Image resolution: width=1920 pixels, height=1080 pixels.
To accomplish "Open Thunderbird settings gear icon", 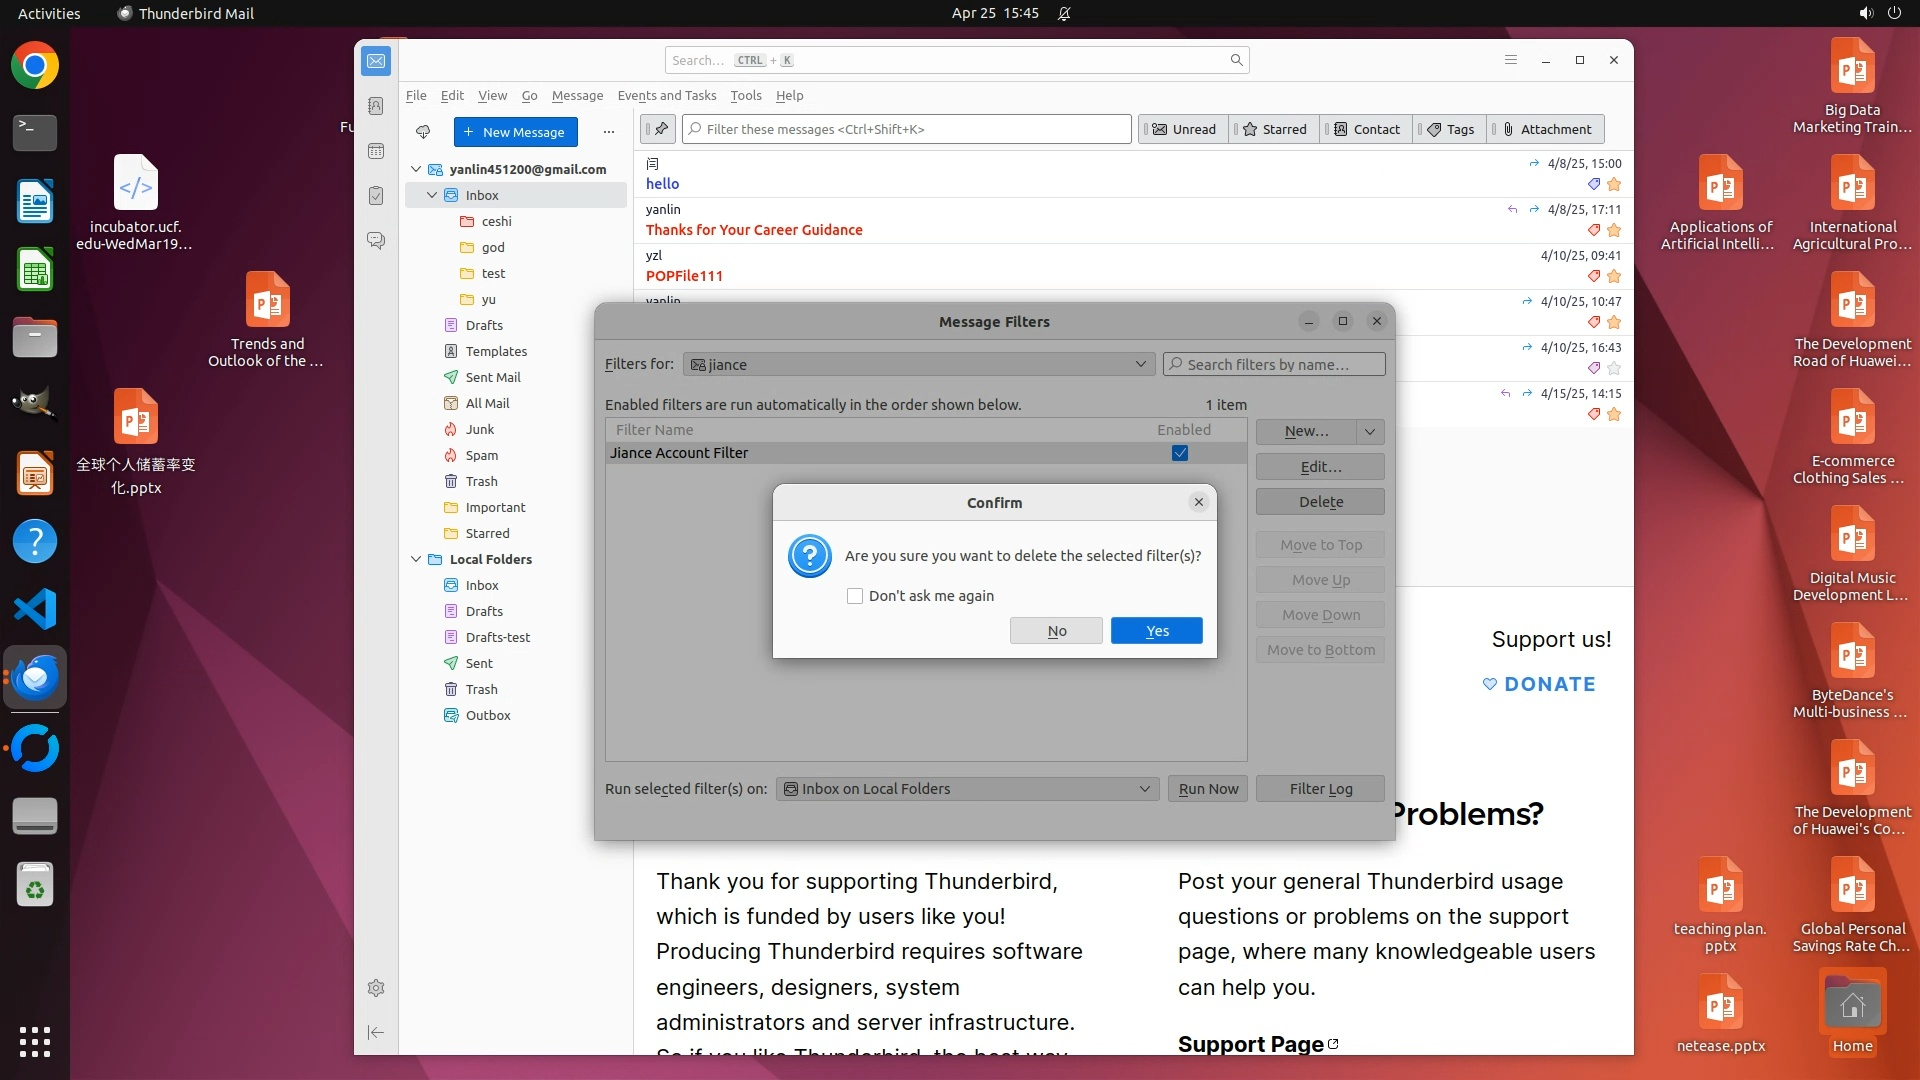I will pos(376,988).
